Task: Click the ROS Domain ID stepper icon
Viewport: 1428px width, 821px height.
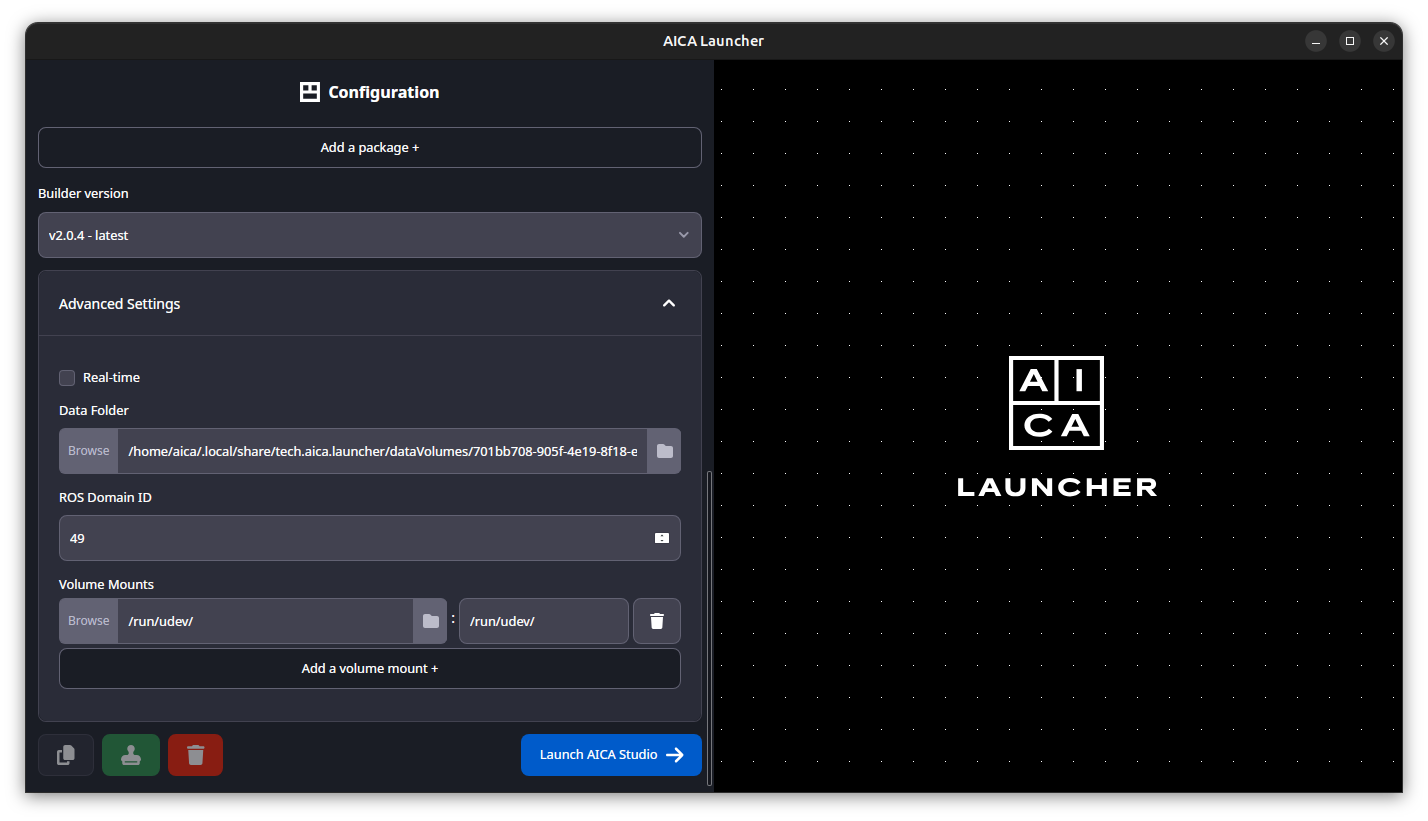Action: [x=662, y=538]
